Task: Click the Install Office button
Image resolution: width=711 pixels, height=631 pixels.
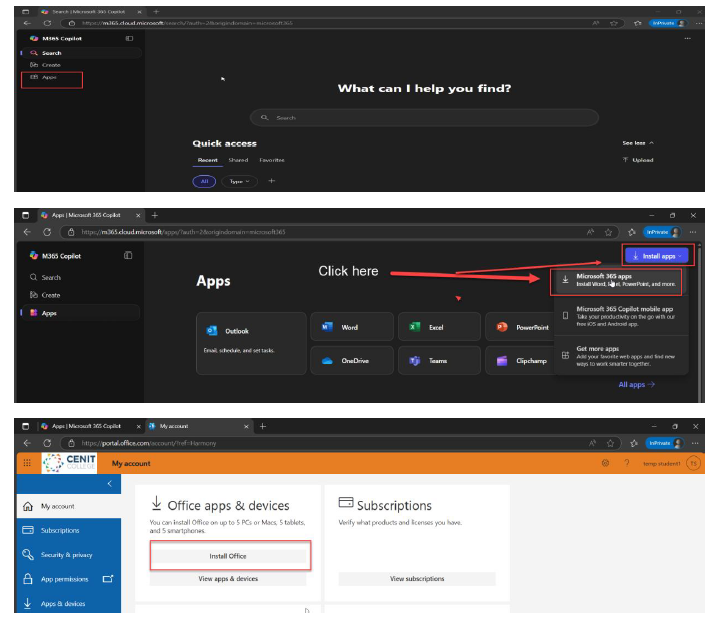Action: coord(228,556)
